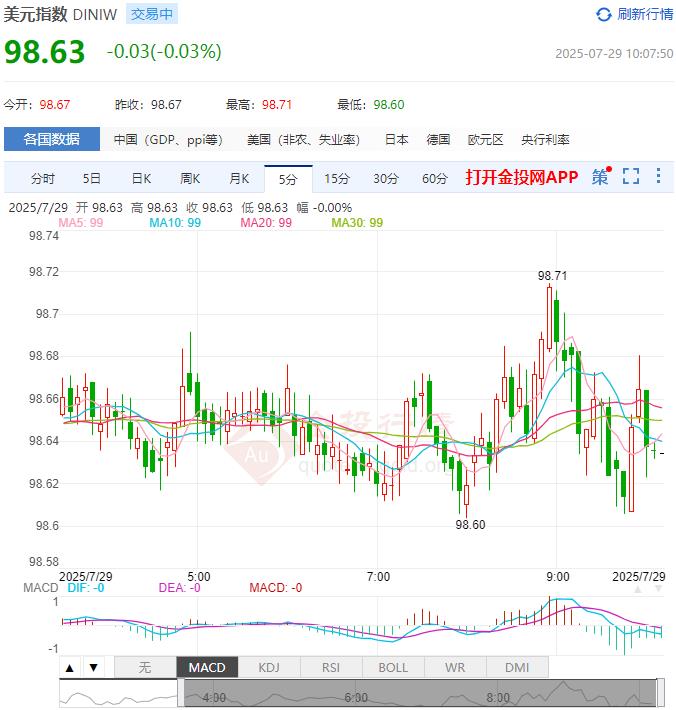Select the 无 (none) indicator option
The height and width of the screenshot is (710, 676).
(x=144, y=667)
